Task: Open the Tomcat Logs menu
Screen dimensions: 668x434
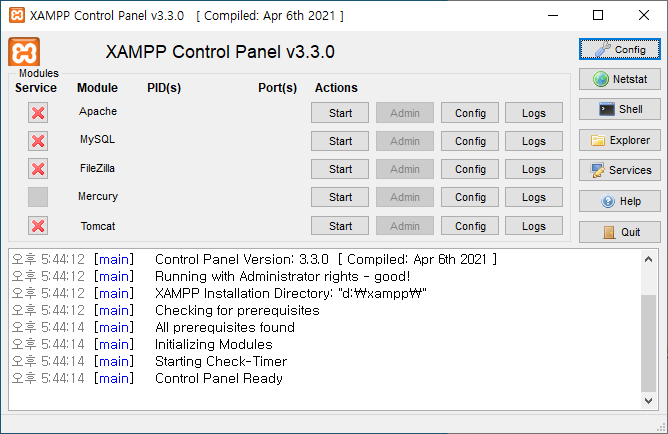Action: 534,226
